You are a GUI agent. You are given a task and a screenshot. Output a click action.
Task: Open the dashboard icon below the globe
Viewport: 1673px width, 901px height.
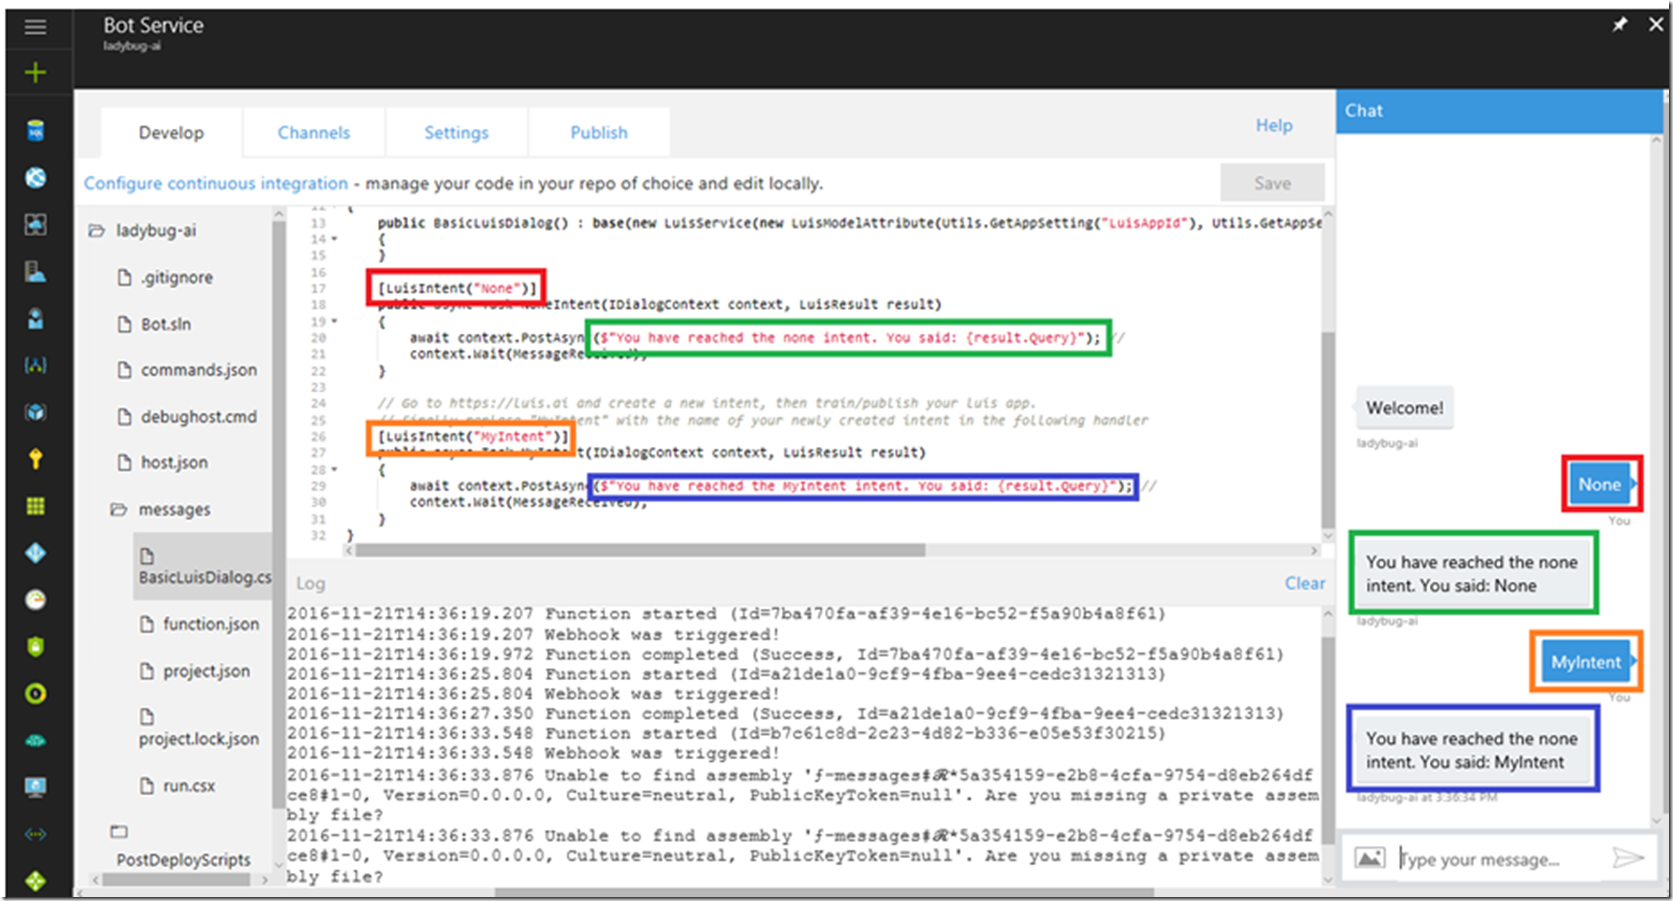[35, 224]
